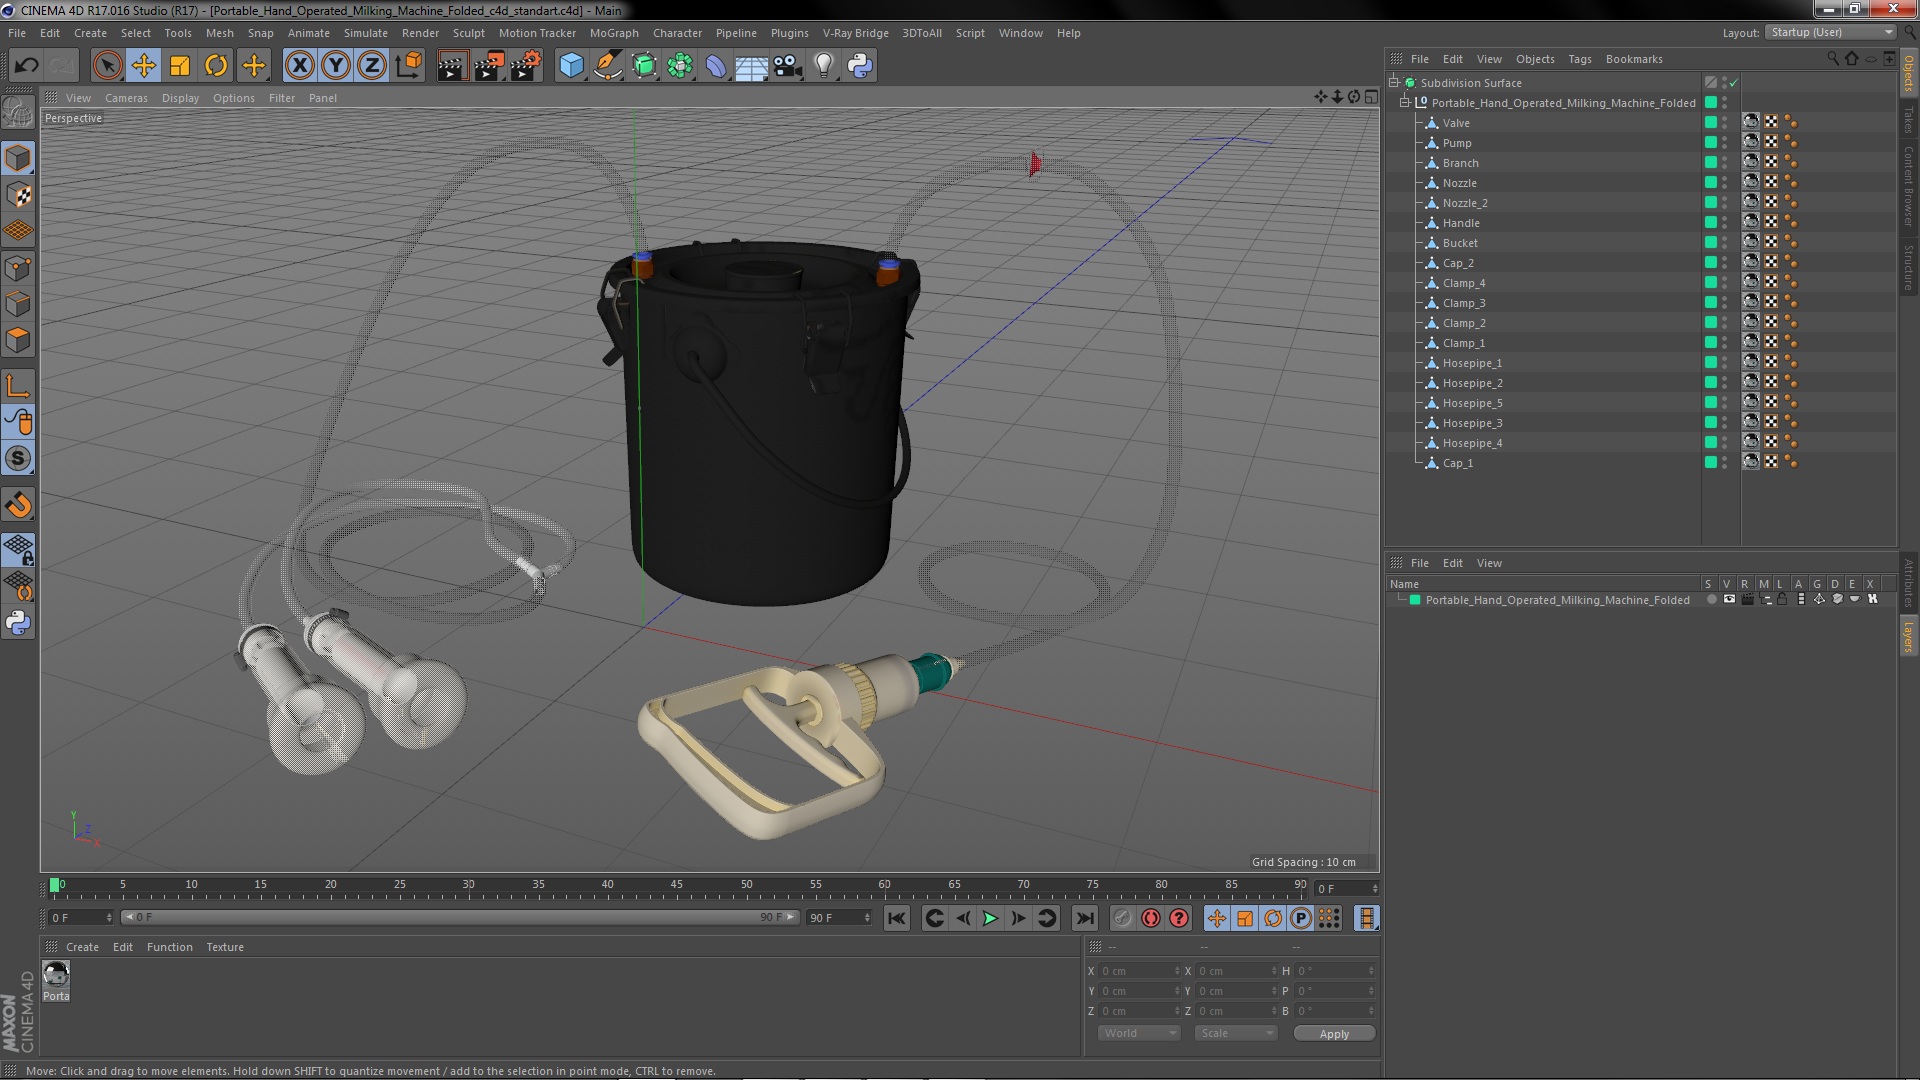Open the Scale mode dropdown

[x=1236, y=1034]
